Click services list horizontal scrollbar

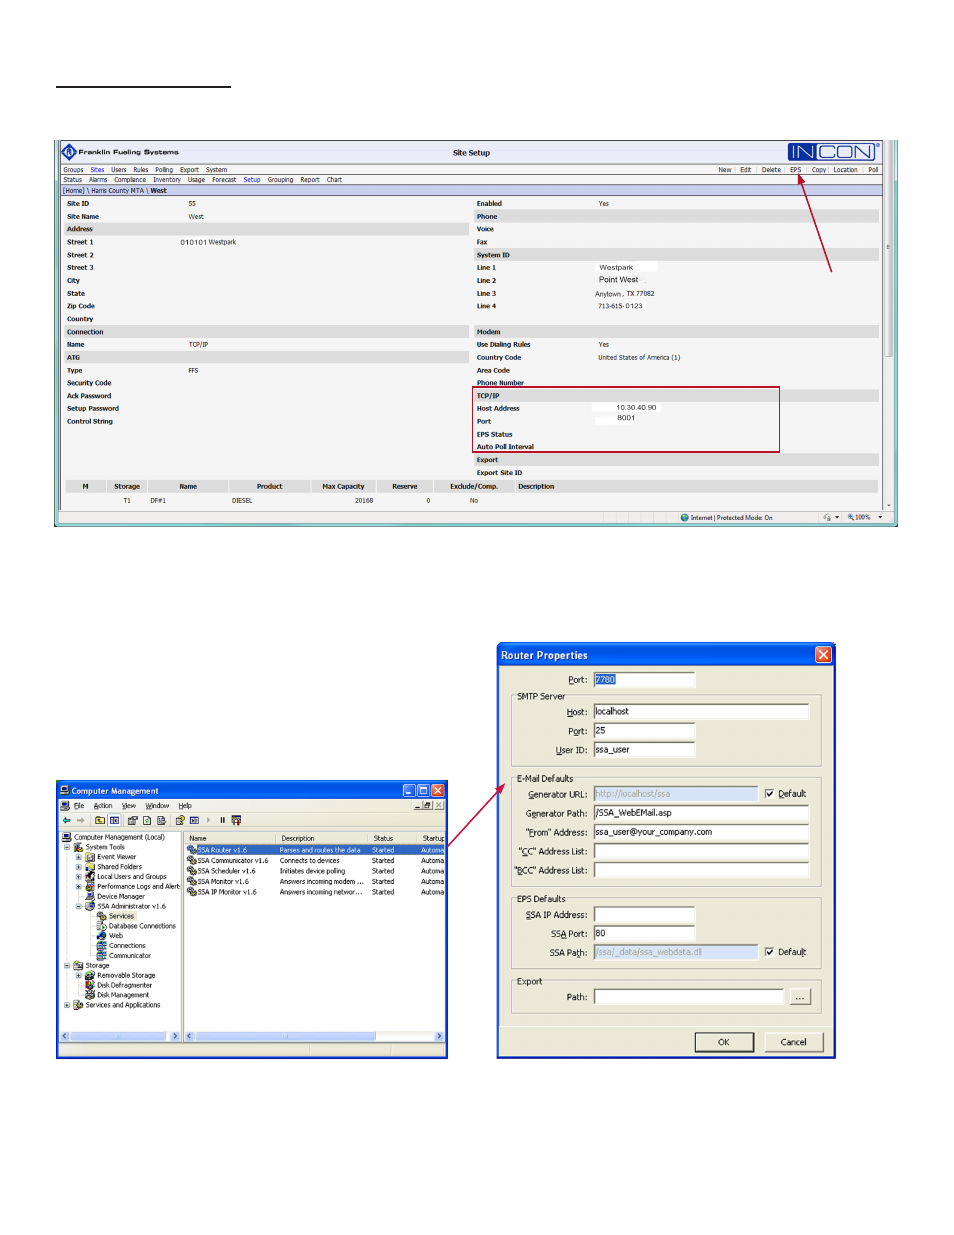(x=314, y=1036)
